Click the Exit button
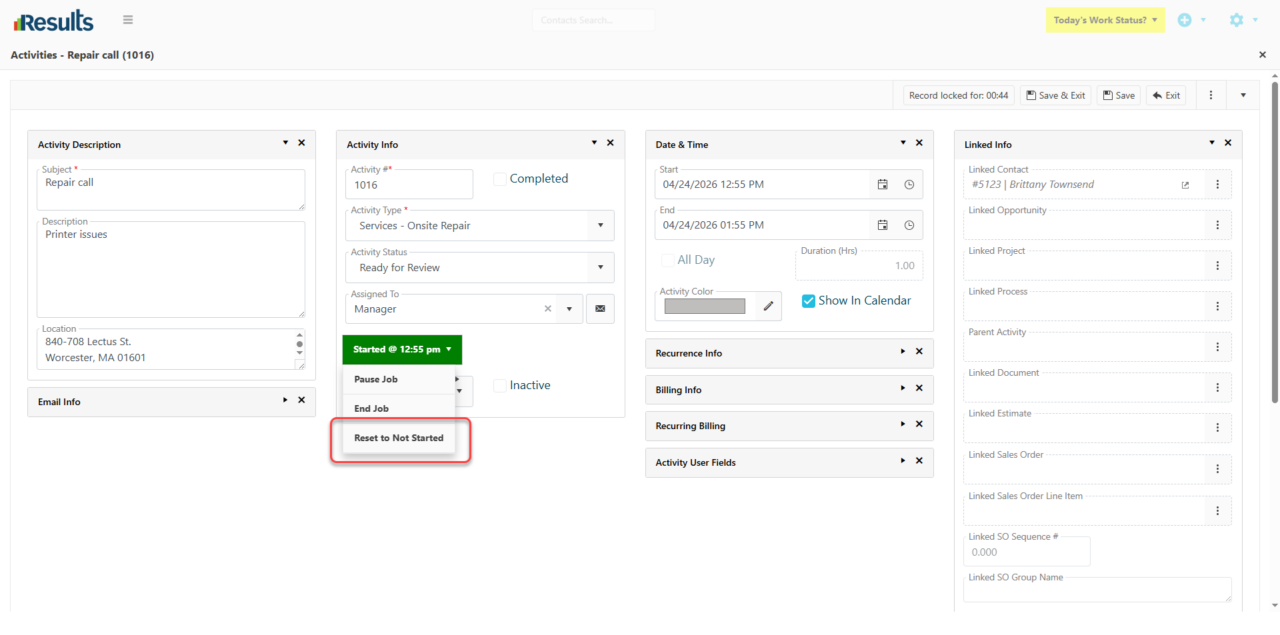 [x=1166, y=95]
